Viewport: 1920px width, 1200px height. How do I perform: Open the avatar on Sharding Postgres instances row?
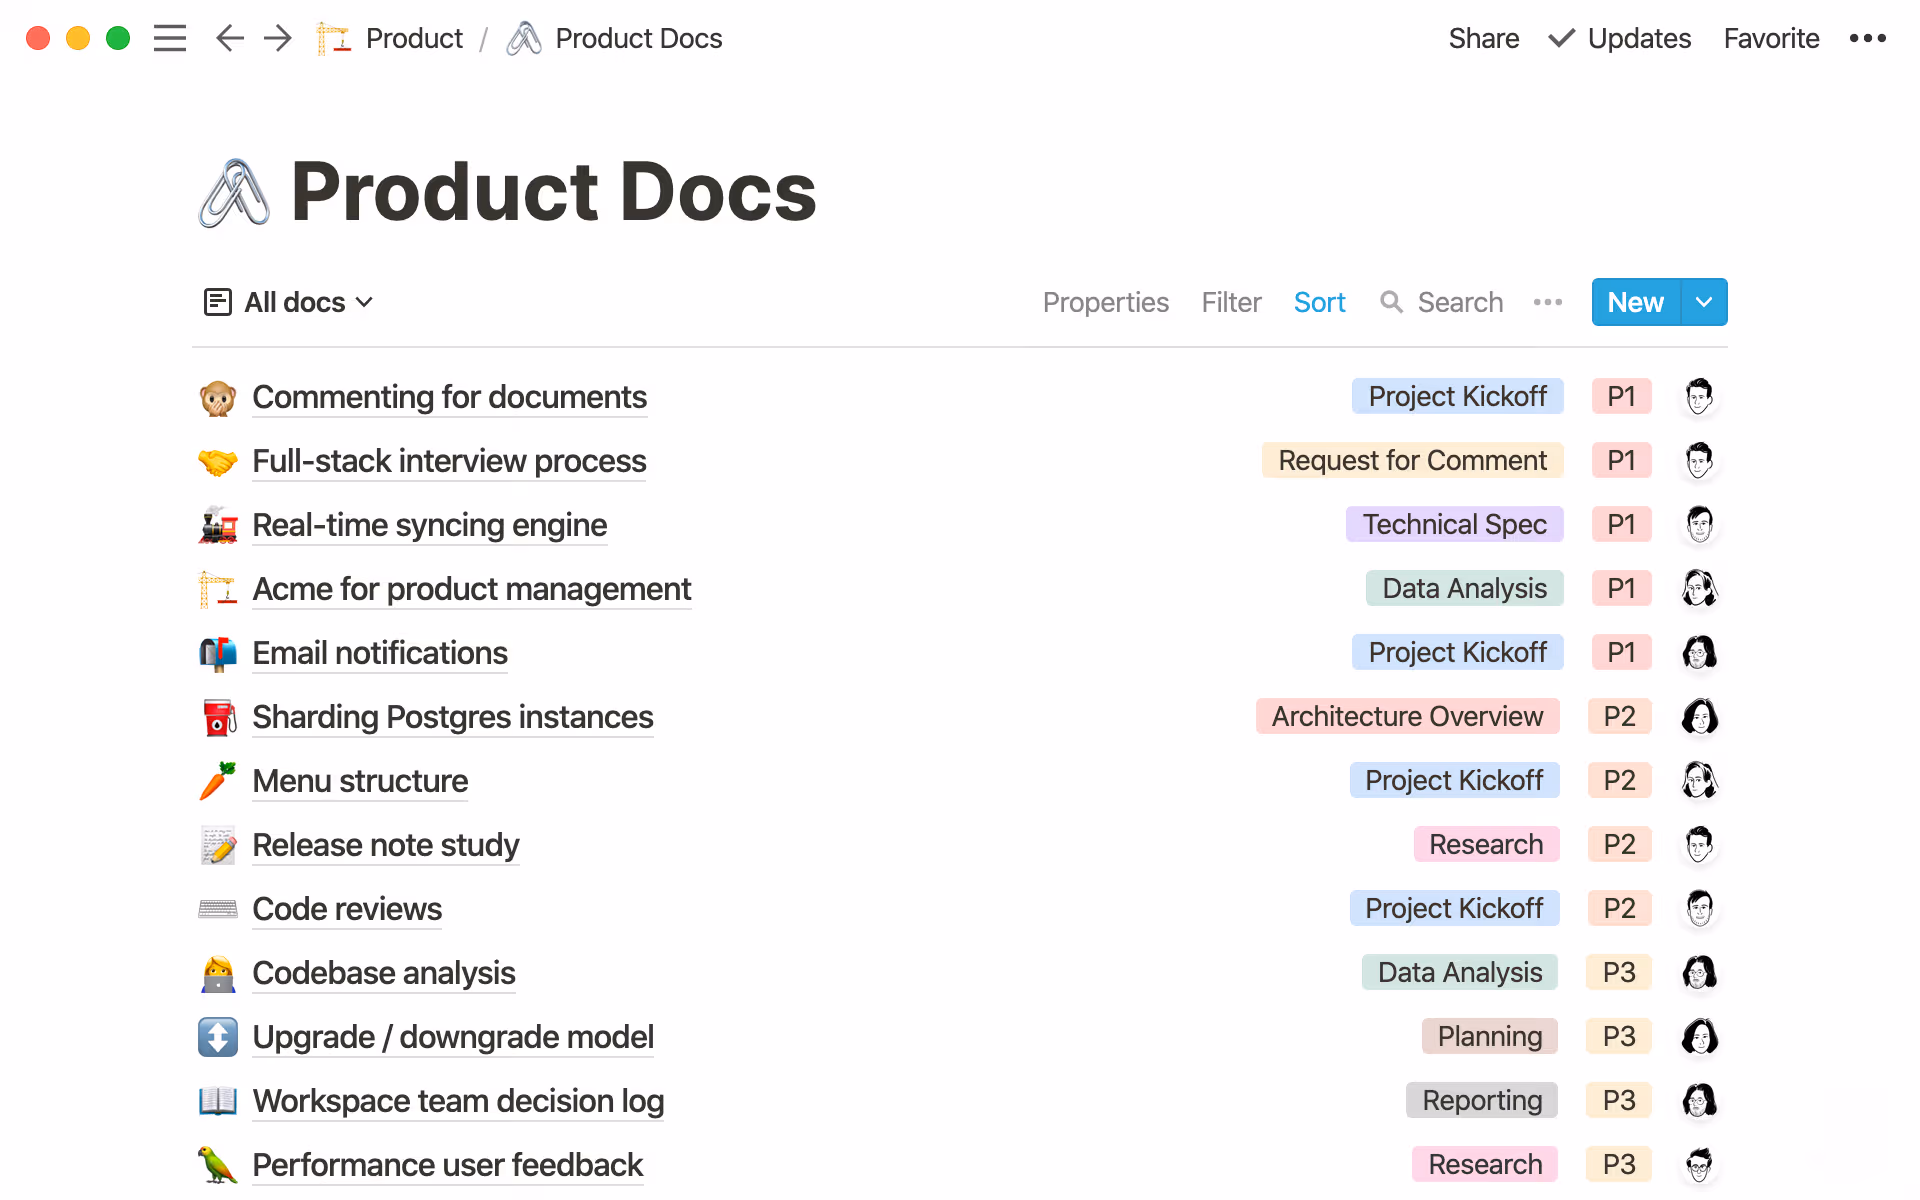[x=1700, y=716]
